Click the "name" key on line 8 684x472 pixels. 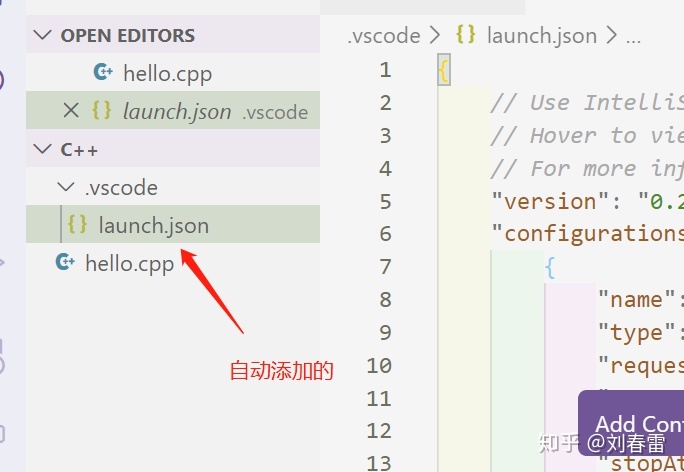pos(636,300)
